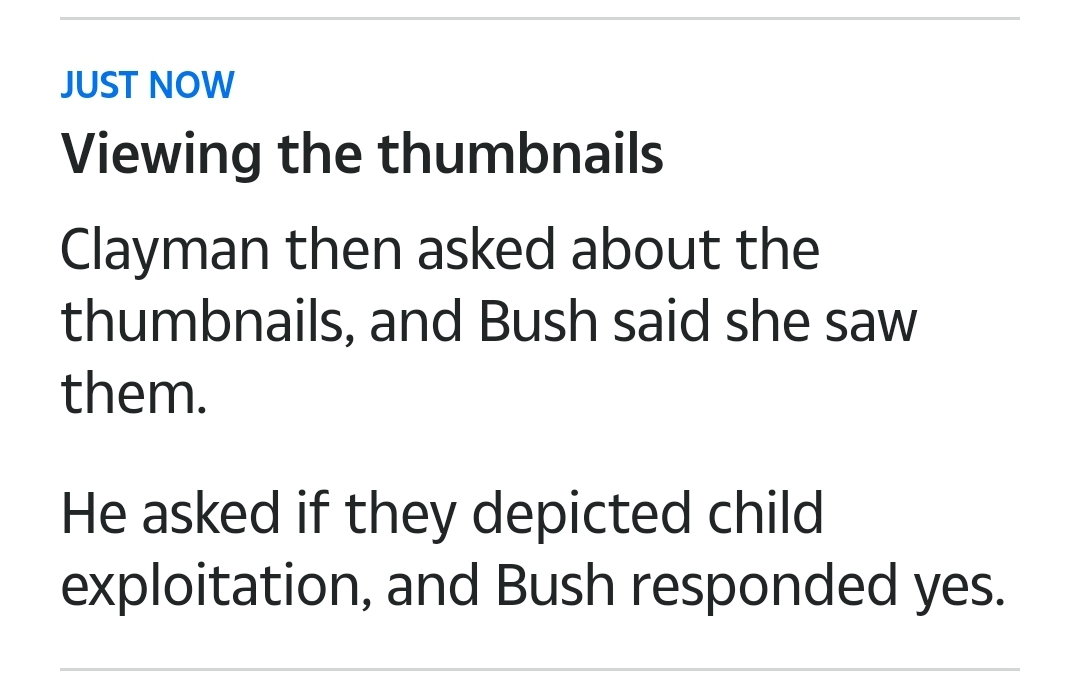Click the word 'NOW' in the blue timestamp
Screen dimensions: 1080x678
[x=191, y=85]
